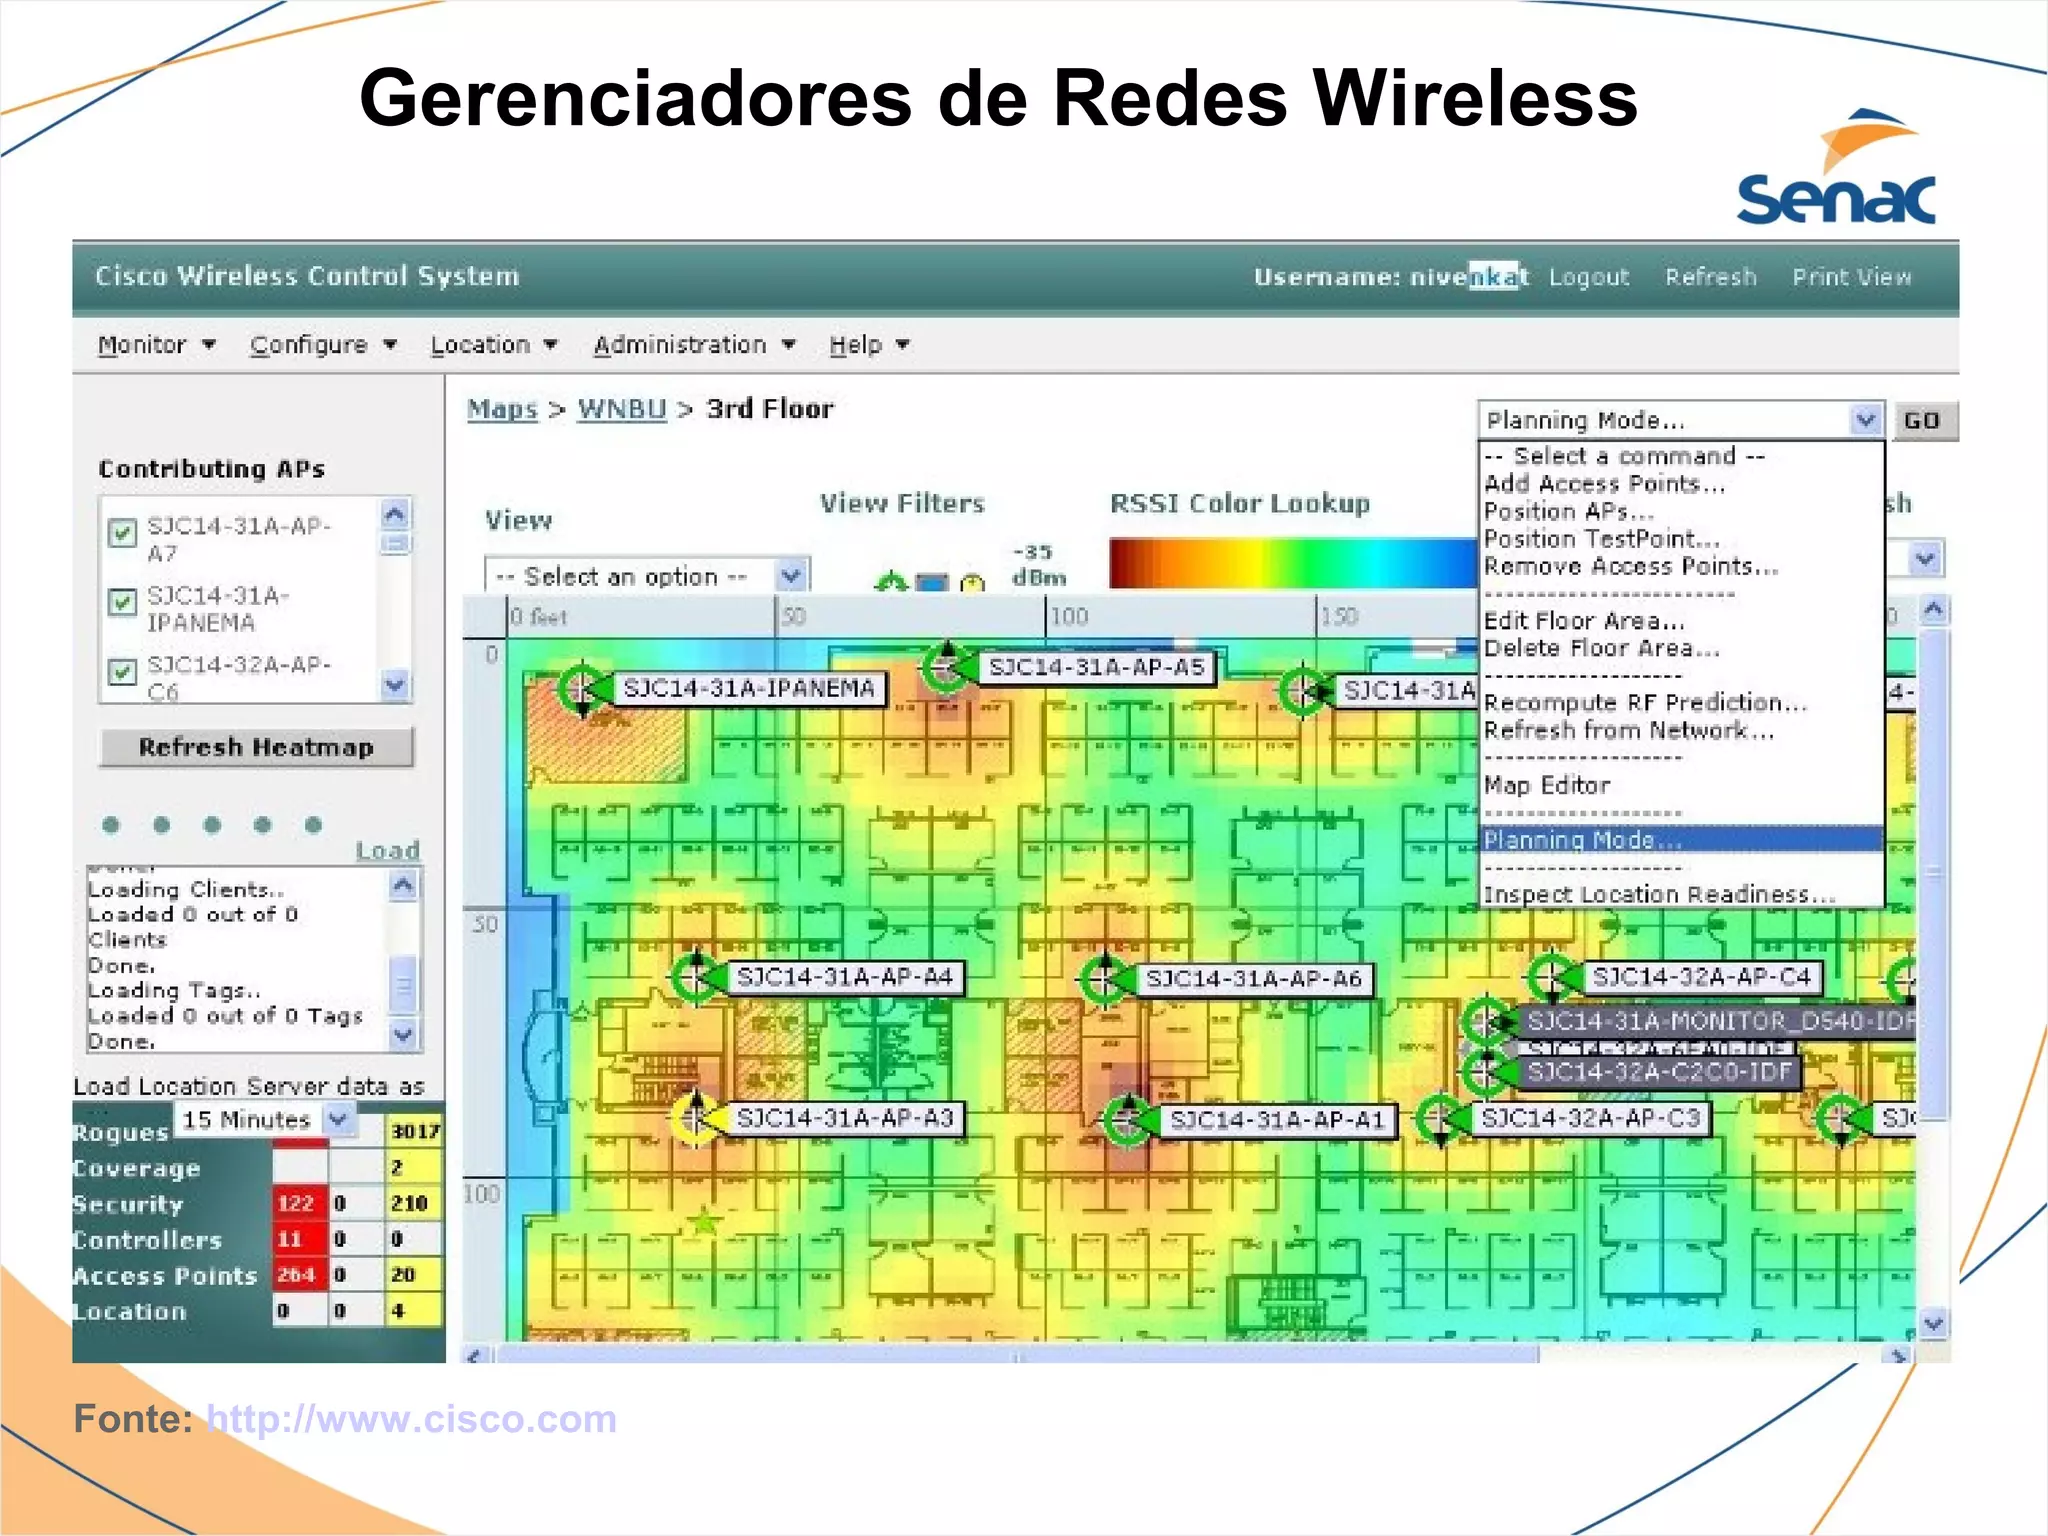Viewport: 2048px width, 1536px height.
Task: Click the SJC14-31A-AP-A6 access point icon
Action: pos(1104,978)
